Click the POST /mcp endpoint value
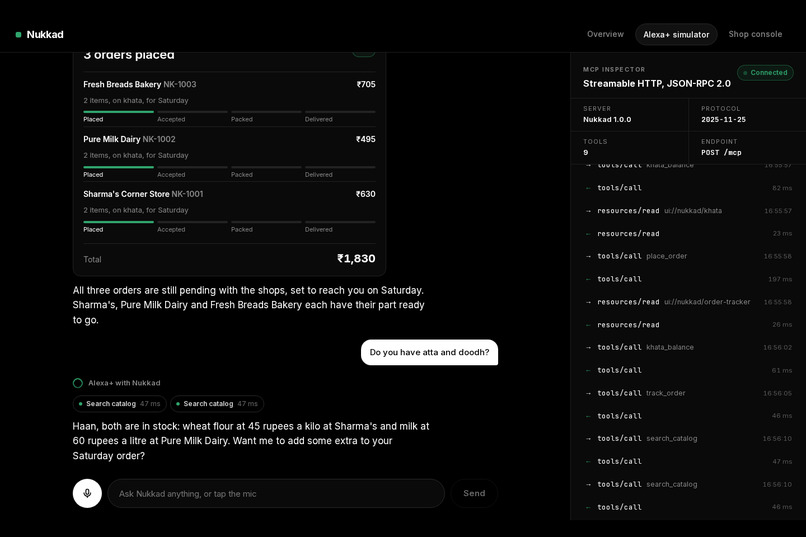Viewport: 806px width, 537px height. click(721, 153)
